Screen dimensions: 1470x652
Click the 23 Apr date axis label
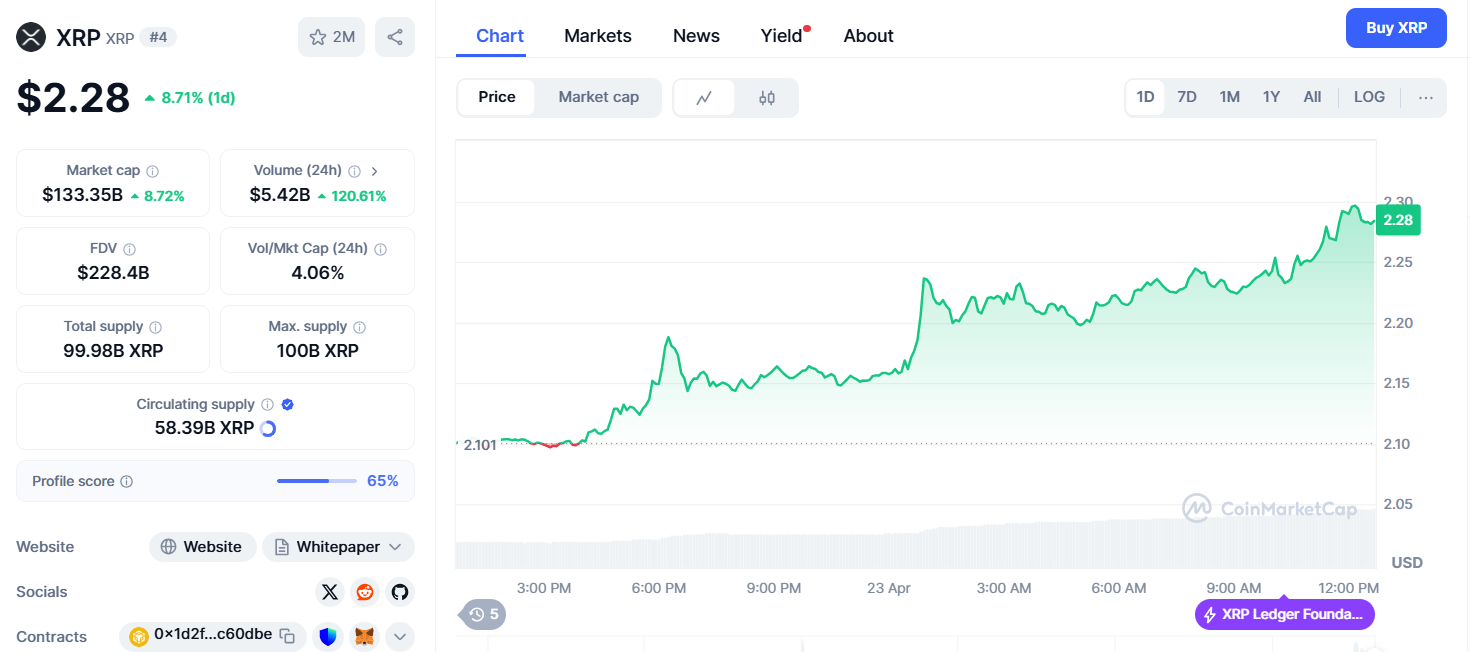click(888, 588)
